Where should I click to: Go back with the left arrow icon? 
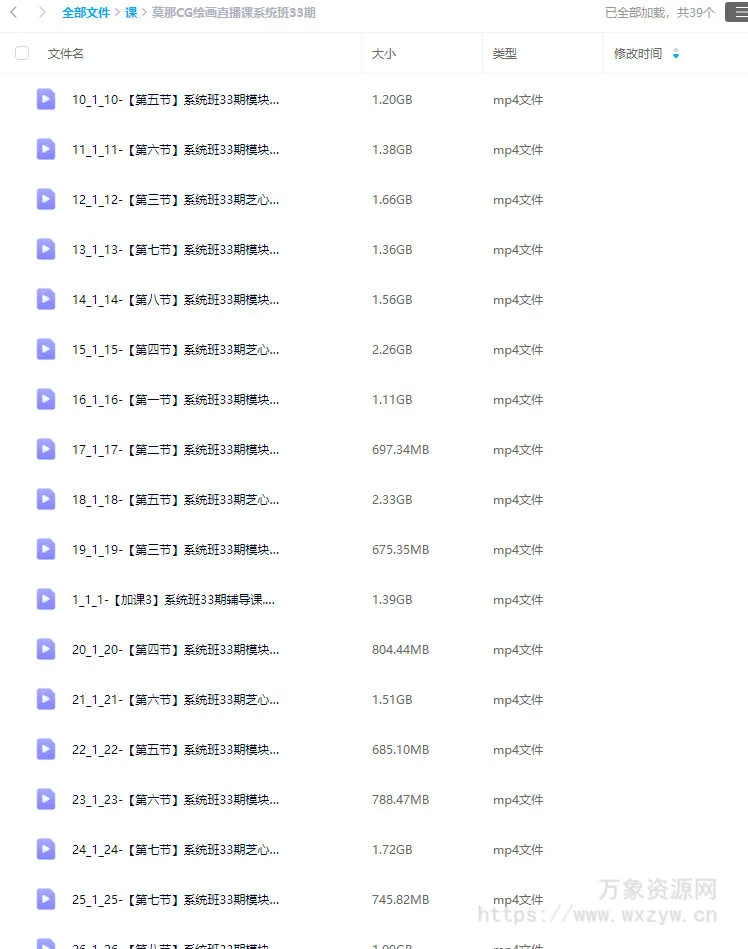14,12
